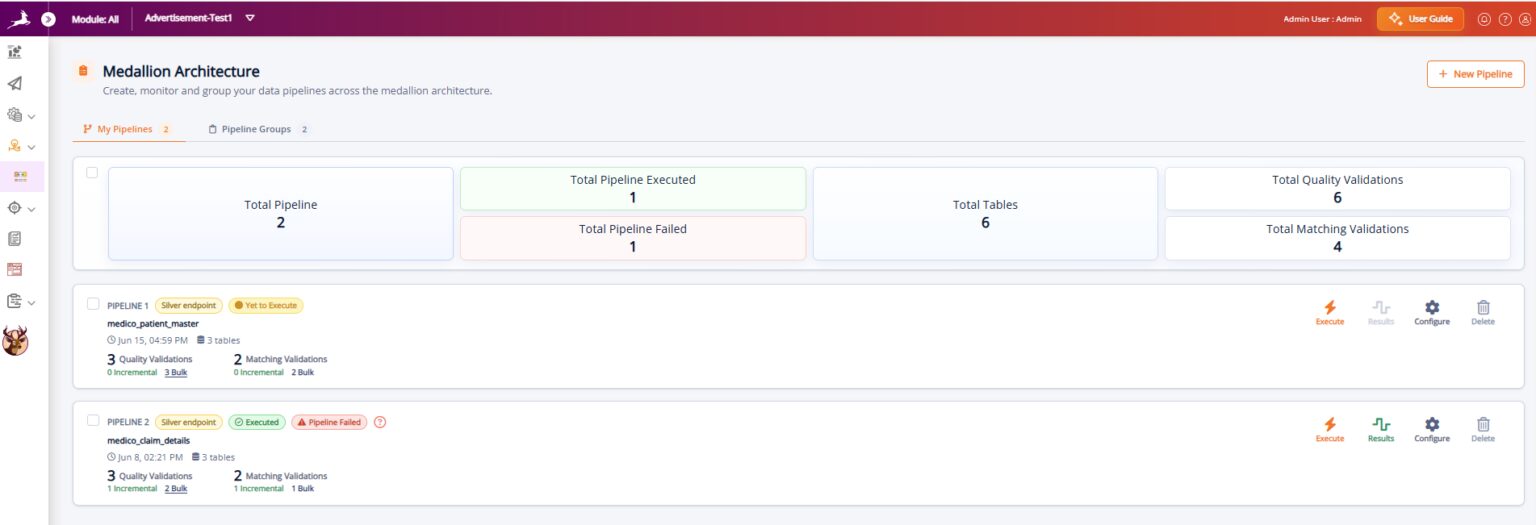The height and width of the screenshot is (525, 1536).
Task: Click the Module: All label
Action: (x=95, y=19)
